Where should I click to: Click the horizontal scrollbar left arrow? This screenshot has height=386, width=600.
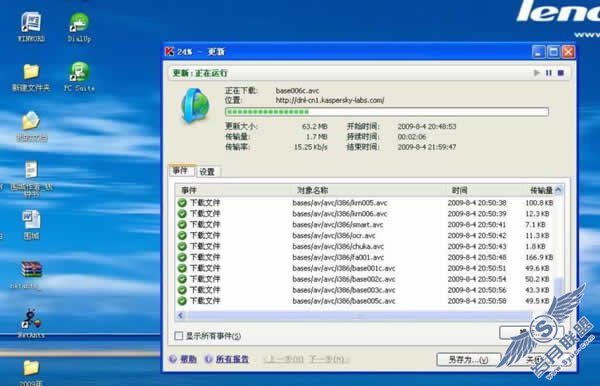pyautogui.click(x=181, y=315)
